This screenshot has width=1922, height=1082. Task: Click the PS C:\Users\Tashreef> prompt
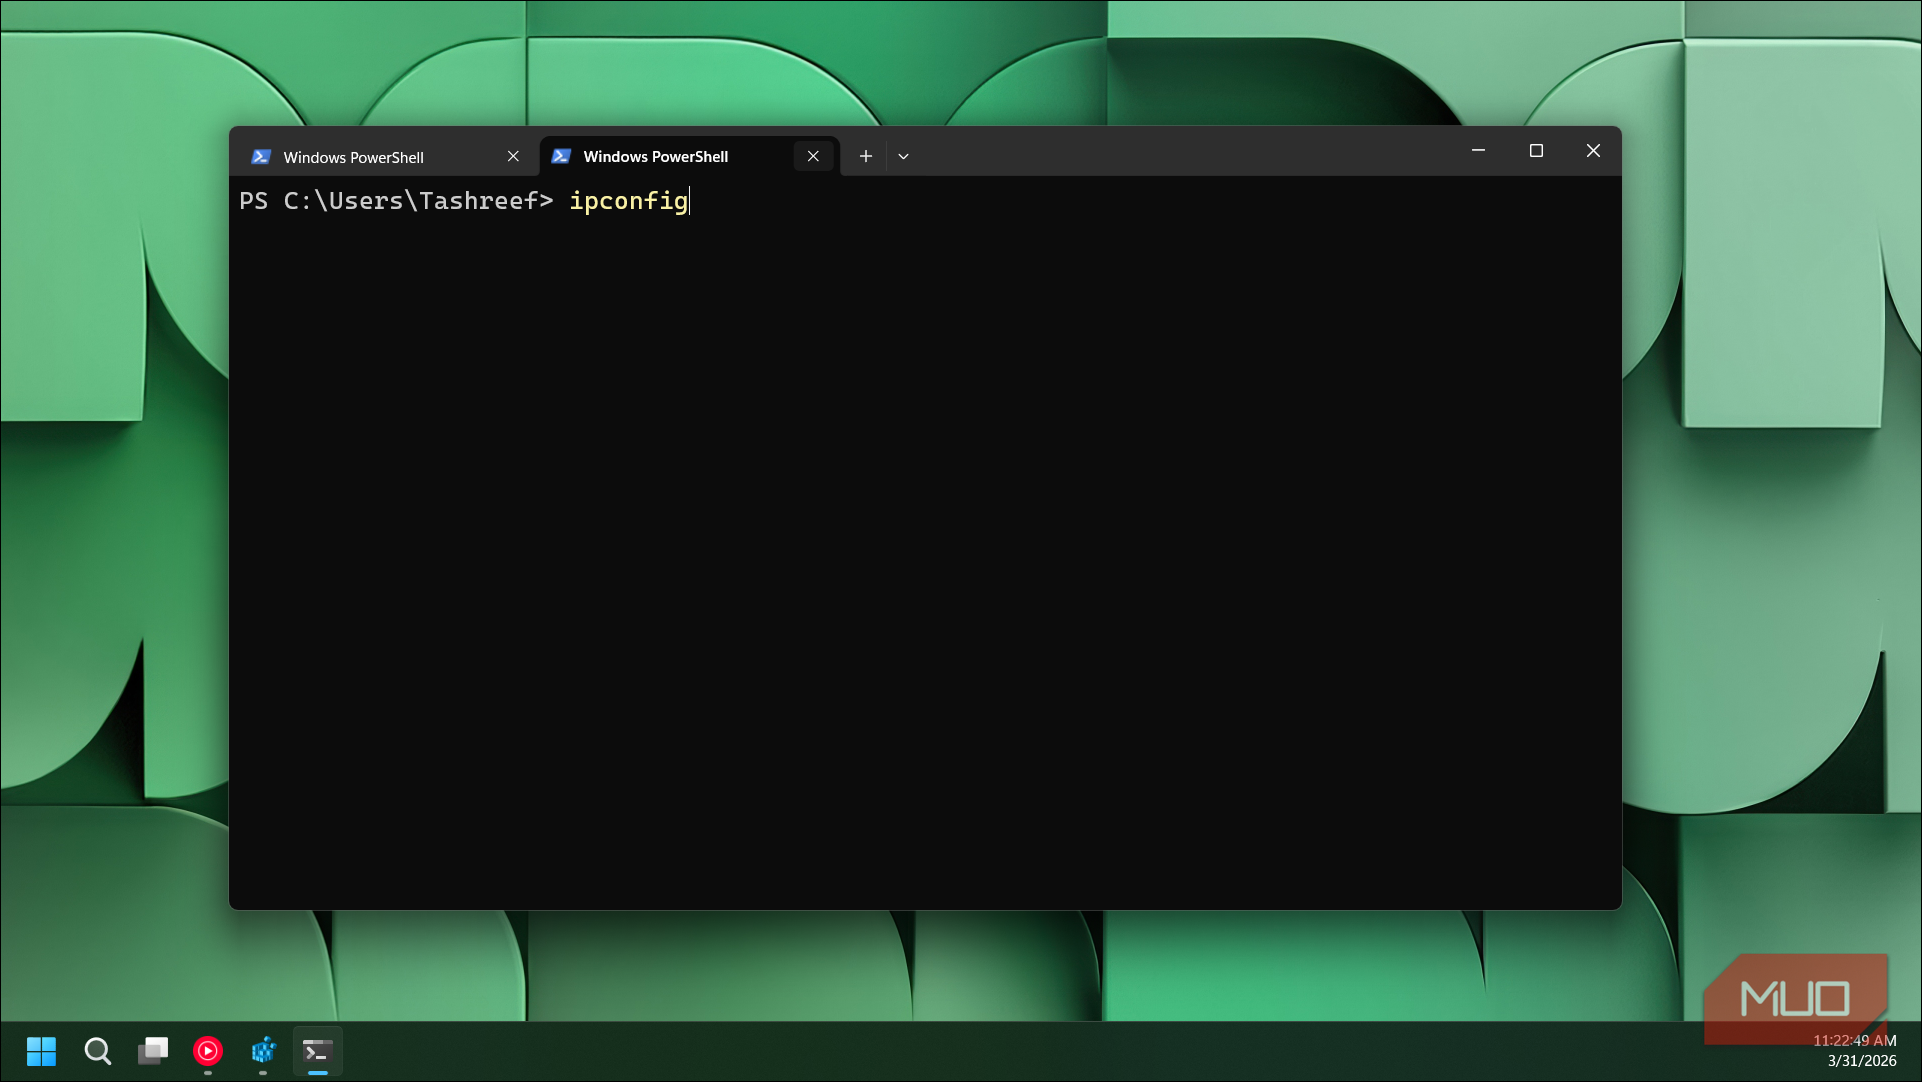click(x=396, y=201)
